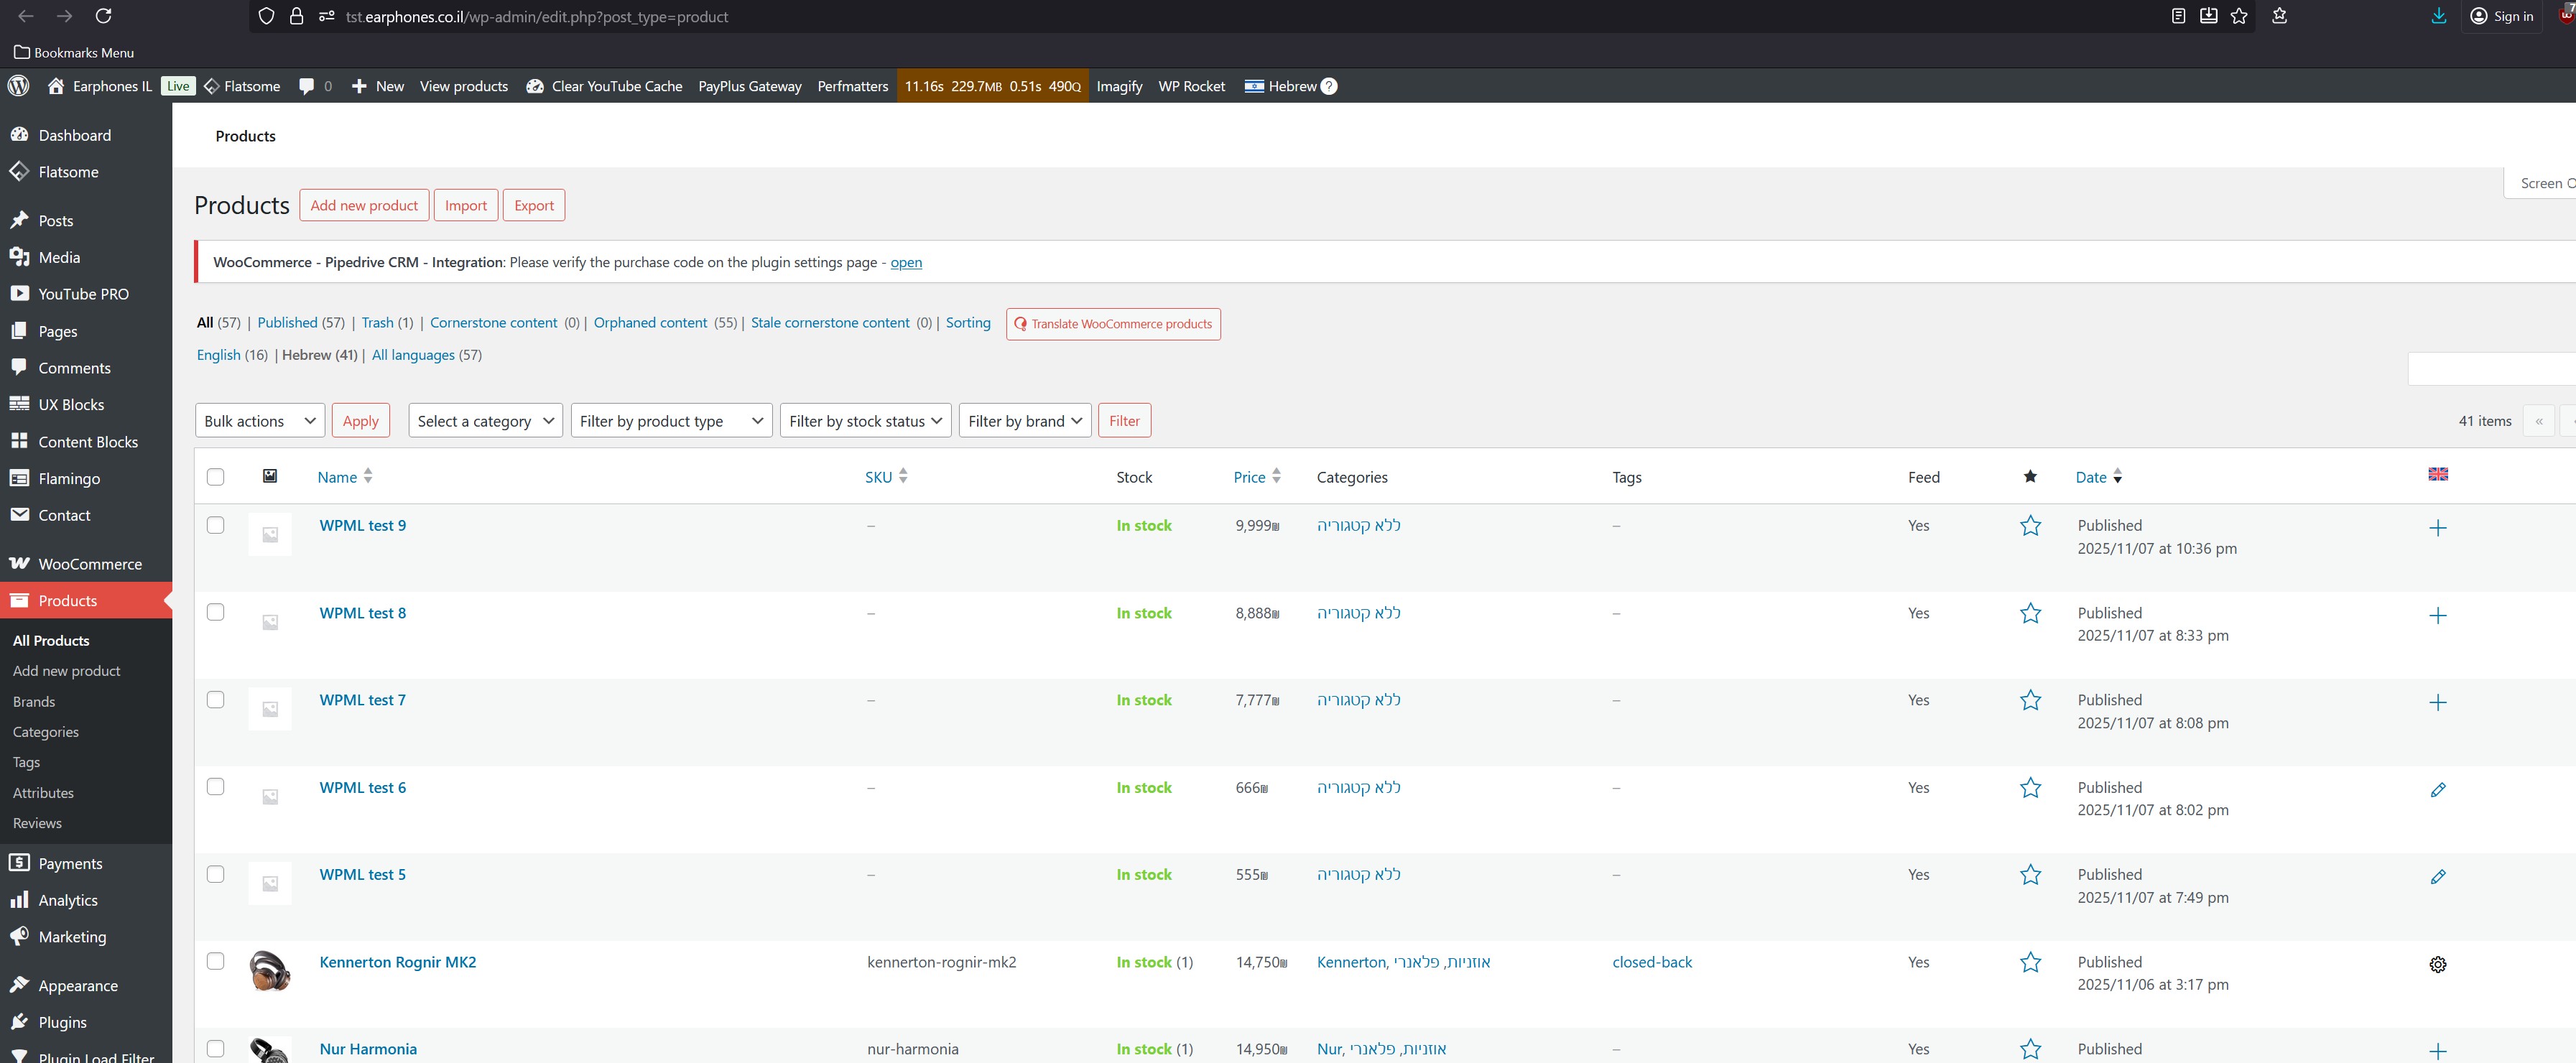This screenshot has height=1063, width=2576.
Task: Click the browser reload icon
Action: (103, 16)
